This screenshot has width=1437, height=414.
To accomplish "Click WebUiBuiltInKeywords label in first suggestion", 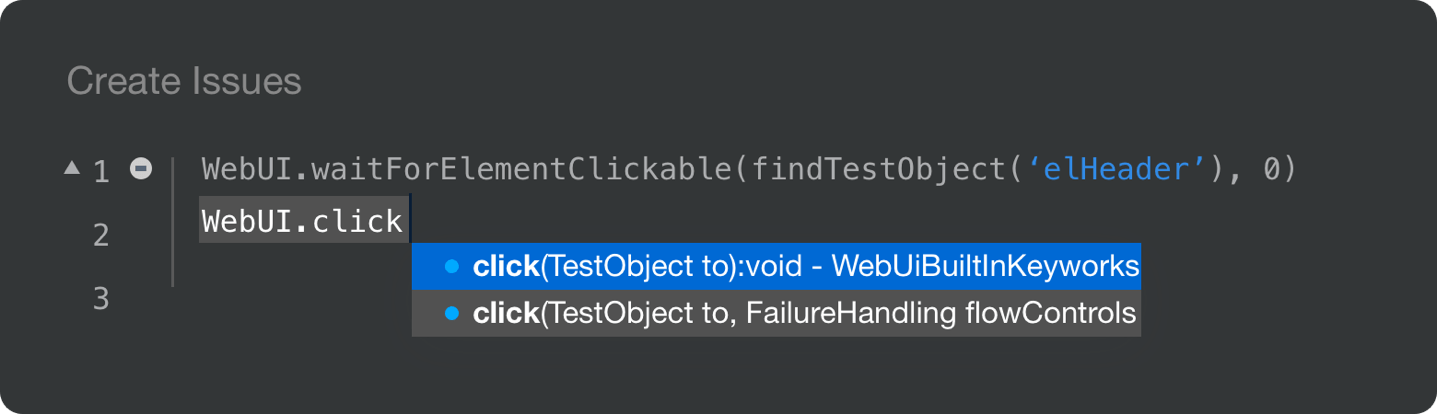I will [x=985, y=266].
